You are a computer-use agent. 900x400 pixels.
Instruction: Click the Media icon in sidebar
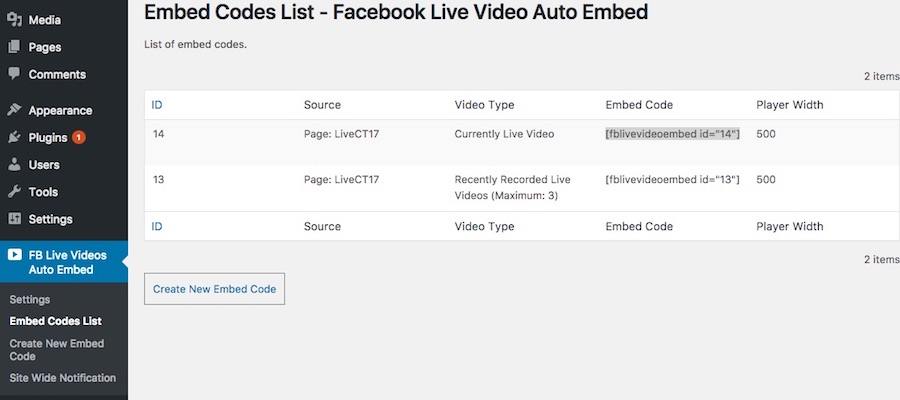tap(14, 20)
